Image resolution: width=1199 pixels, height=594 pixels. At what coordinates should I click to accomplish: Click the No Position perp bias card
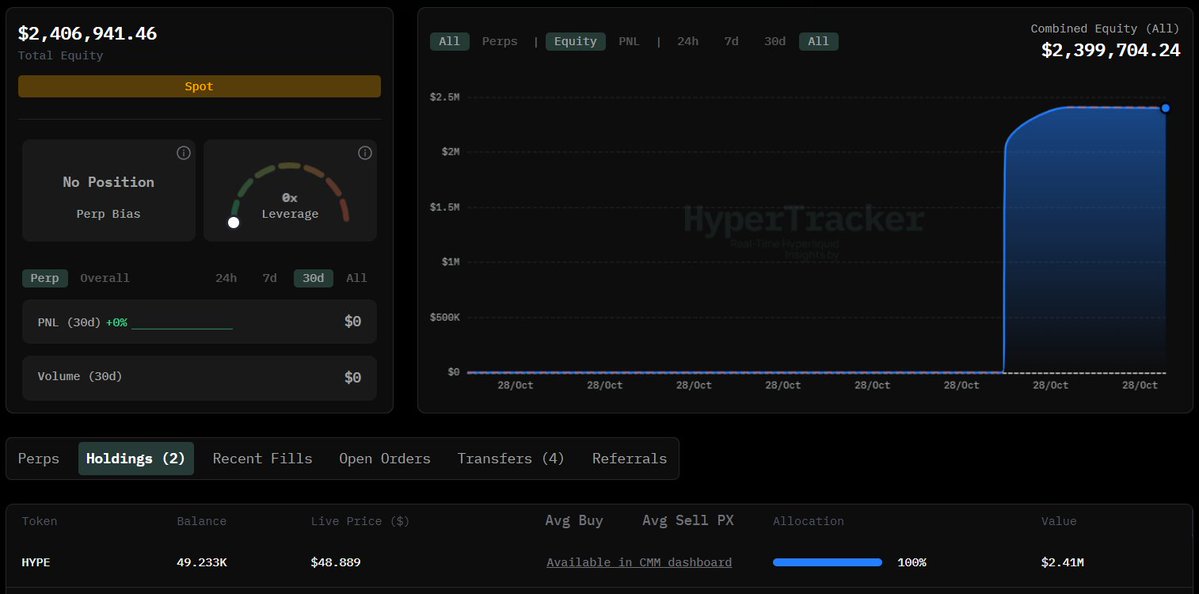[109, 190]
